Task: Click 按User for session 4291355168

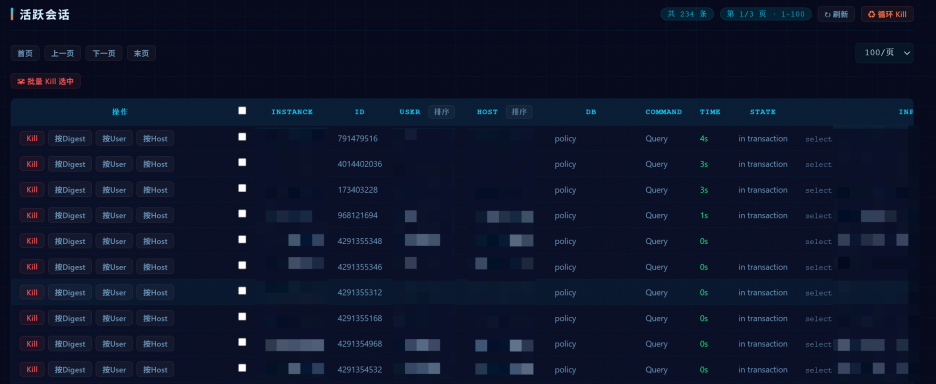Action: [x=114, y=318]
